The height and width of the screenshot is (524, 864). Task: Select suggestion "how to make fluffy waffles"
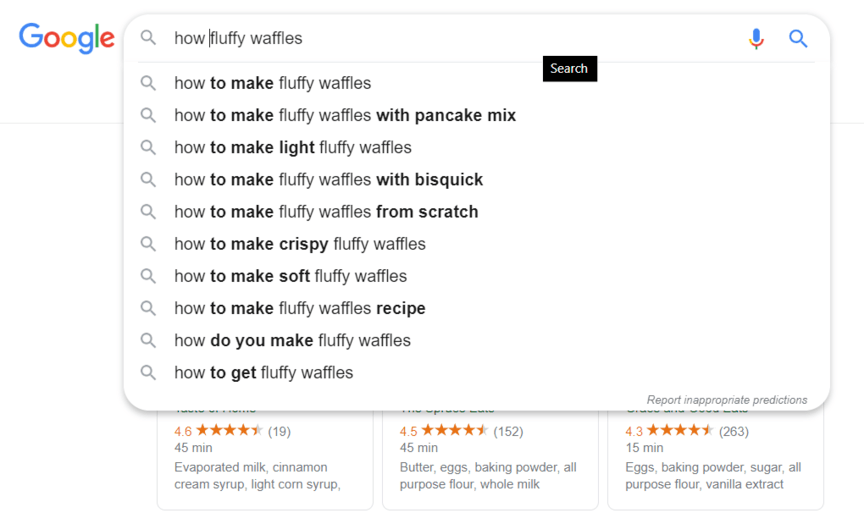(x=272, y=83)
